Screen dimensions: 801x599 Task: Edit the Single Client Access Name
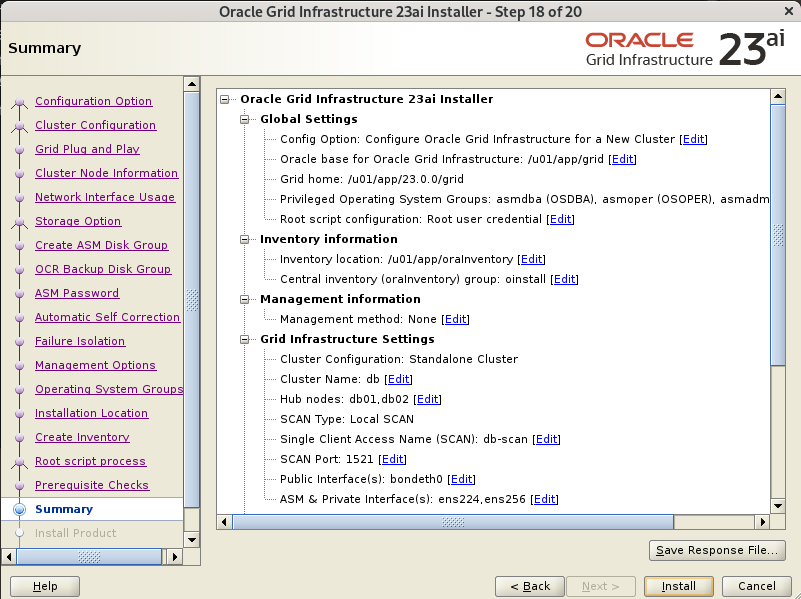[x=547, y=439]
